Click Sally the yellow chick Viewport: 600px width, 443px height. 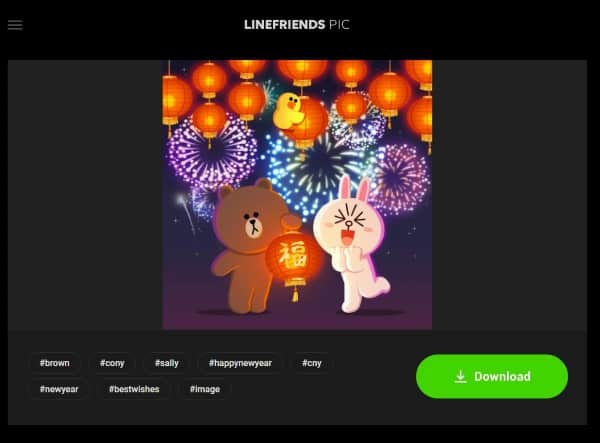tap(288, 111)
